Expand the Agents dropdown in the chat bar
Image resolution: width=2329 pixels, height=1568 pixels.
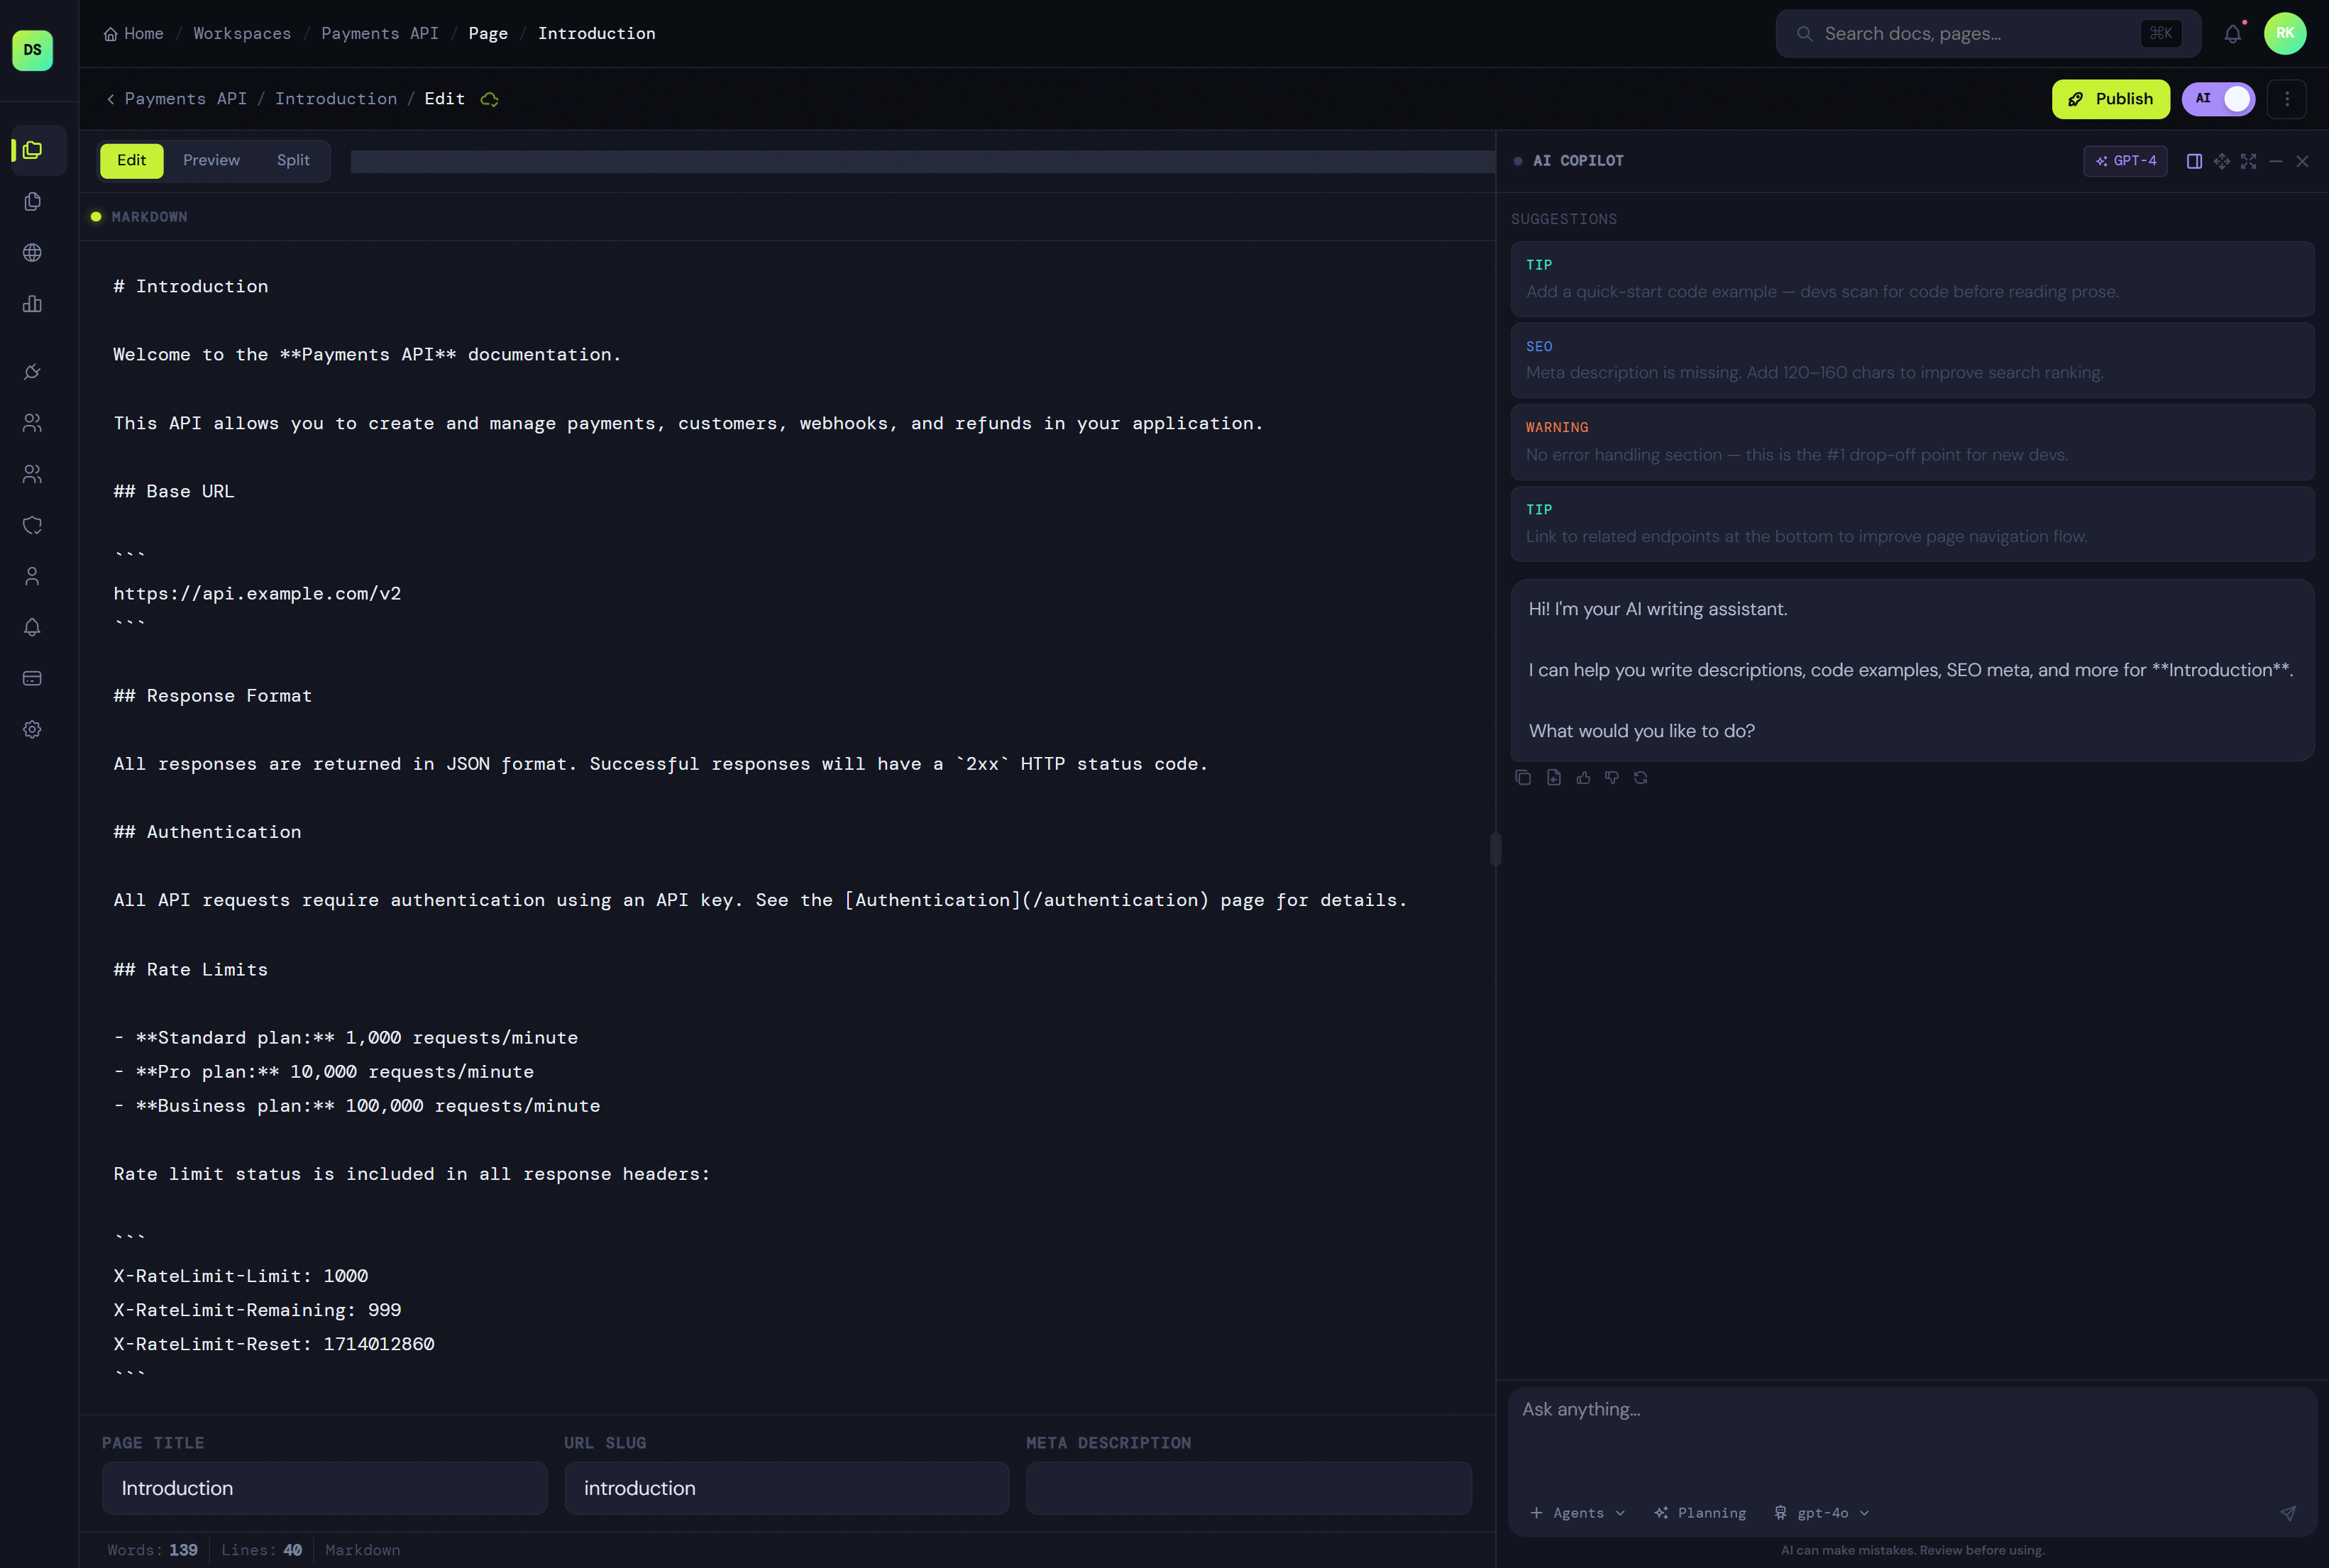[x=1577, y=1513]
